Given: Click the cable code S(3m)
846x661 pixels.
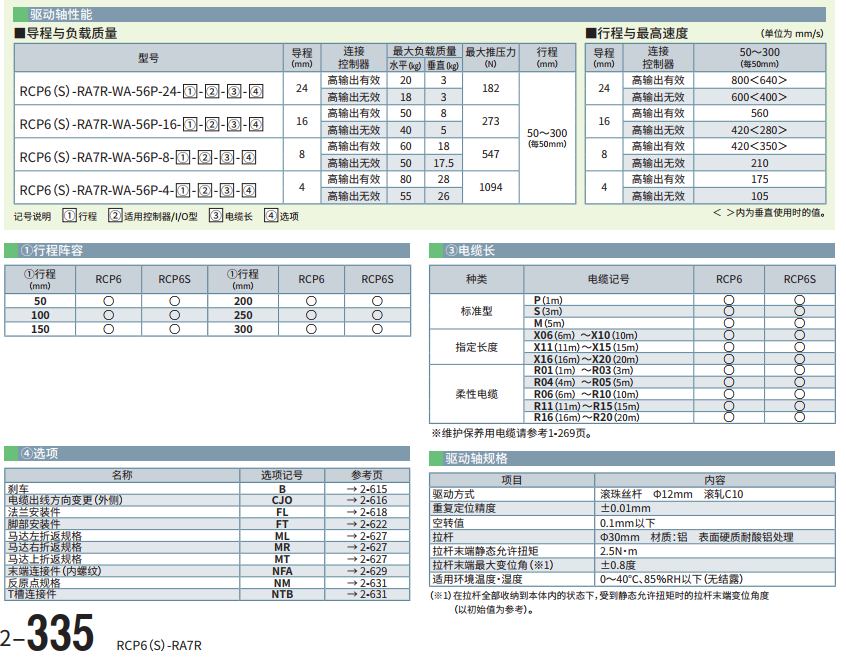Looking at the screenshot, I should pos(548,311).
